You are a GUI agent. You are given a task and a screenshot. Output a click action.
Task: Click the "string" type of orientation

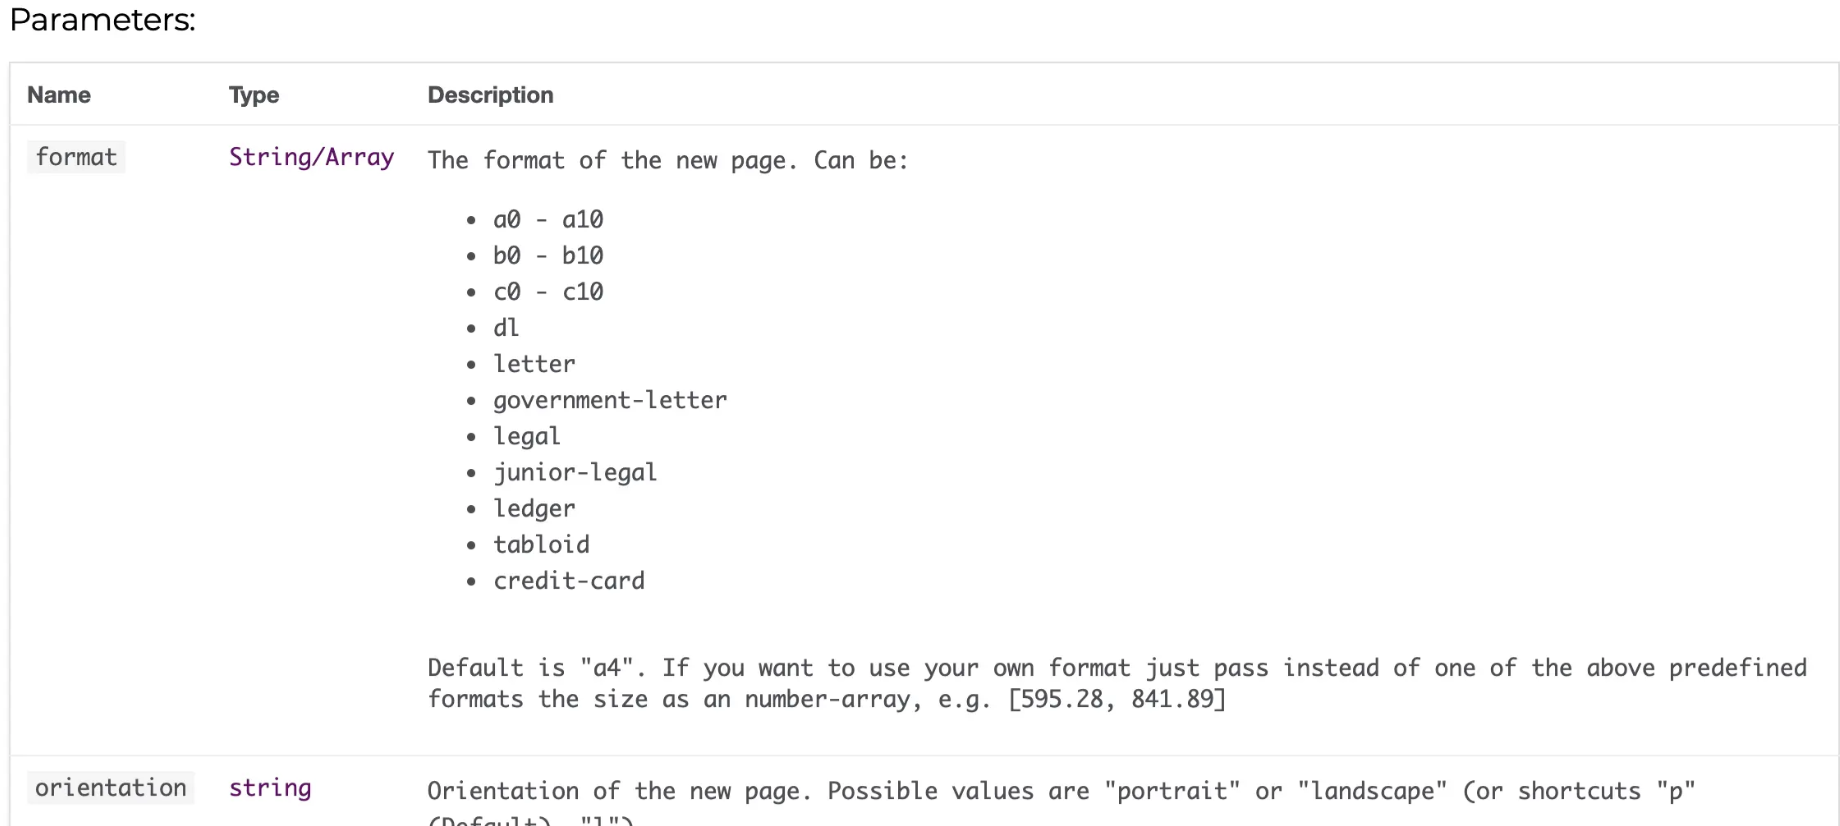pyautogui.click(x=270, y=788)
